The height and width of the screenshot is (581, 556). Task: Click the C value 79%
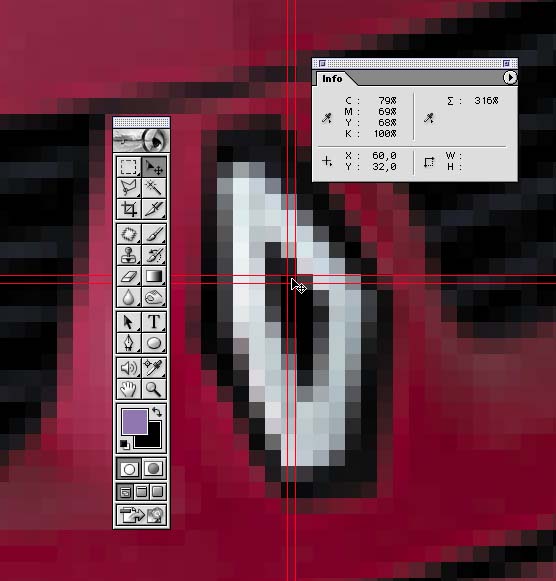coord(387,100)
